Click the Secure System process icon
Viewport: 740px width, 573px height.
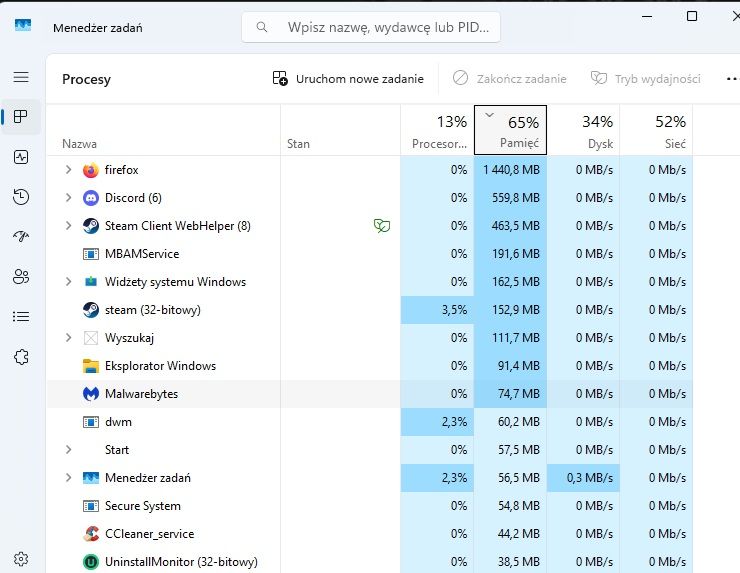pyautogui.click(x=91, y=506)
